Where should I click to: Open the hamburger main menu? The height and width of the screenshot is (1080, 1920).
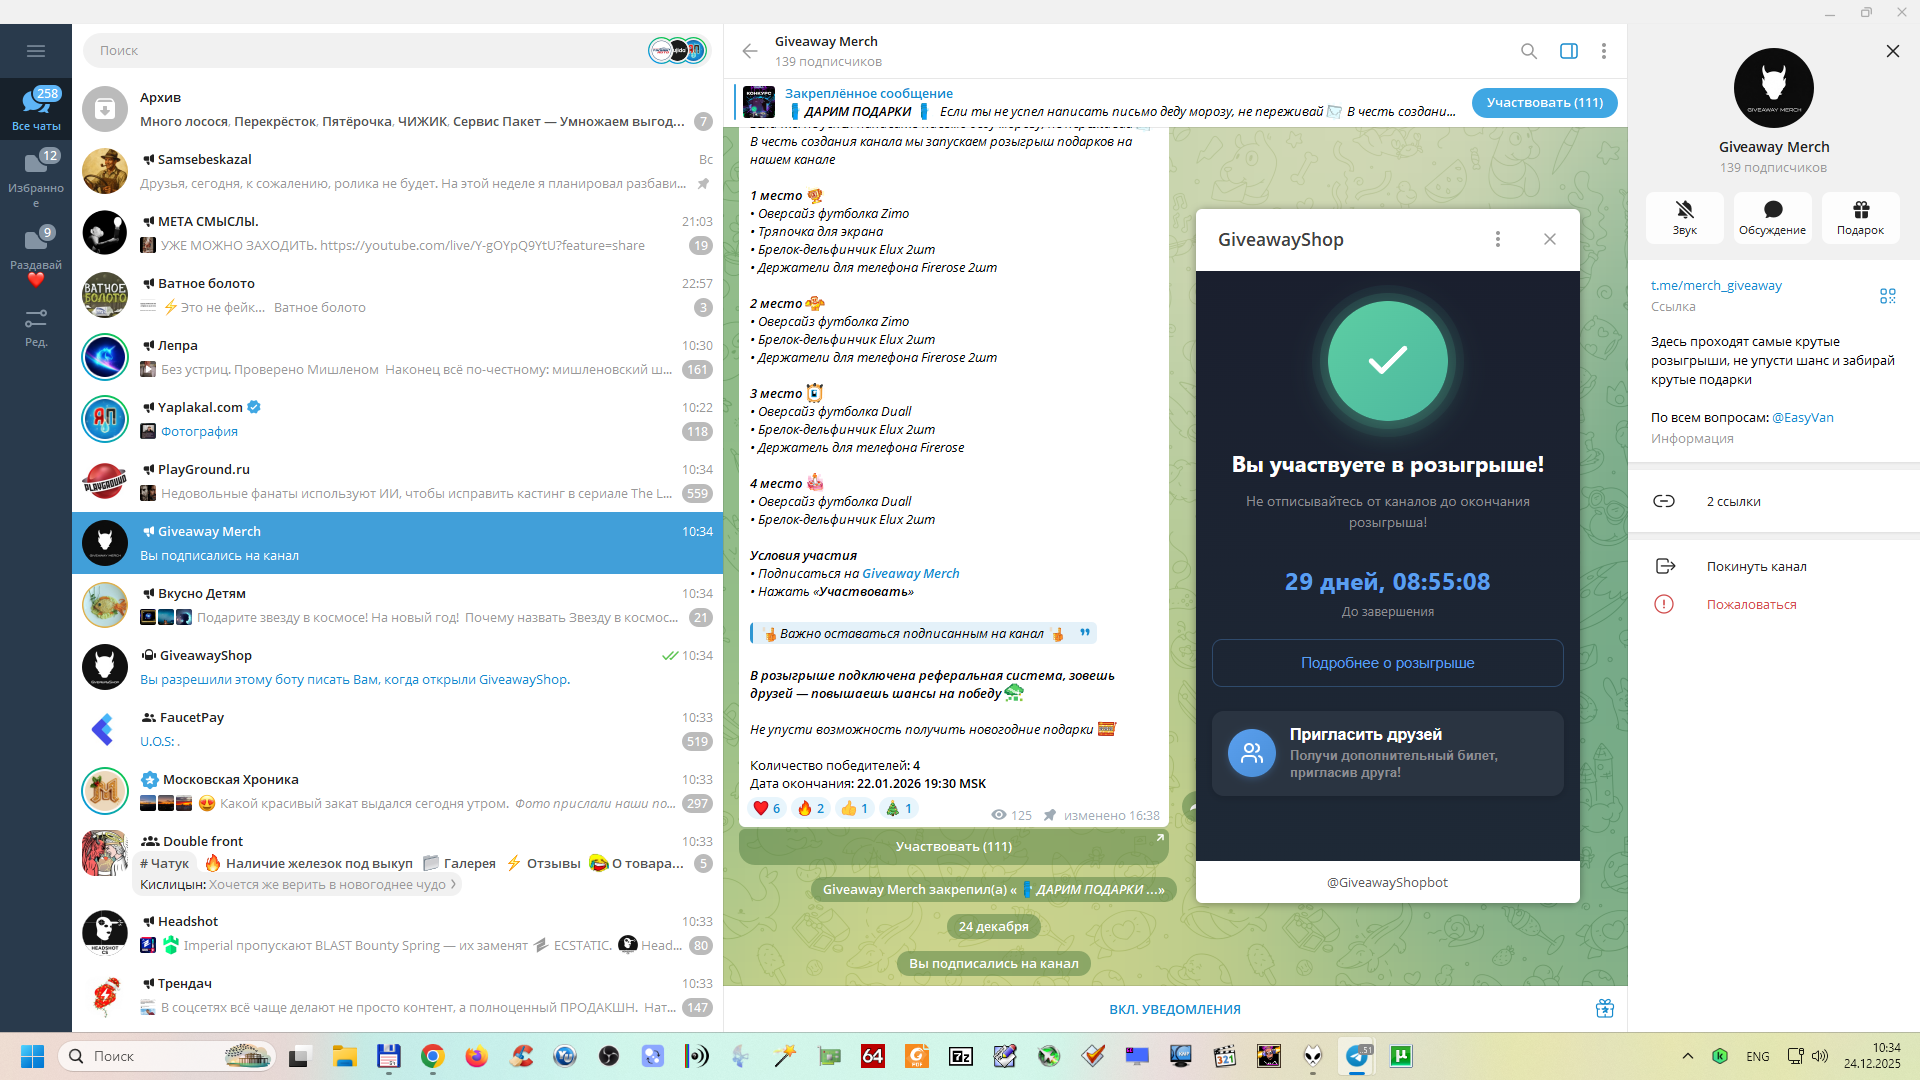[36, 51]
